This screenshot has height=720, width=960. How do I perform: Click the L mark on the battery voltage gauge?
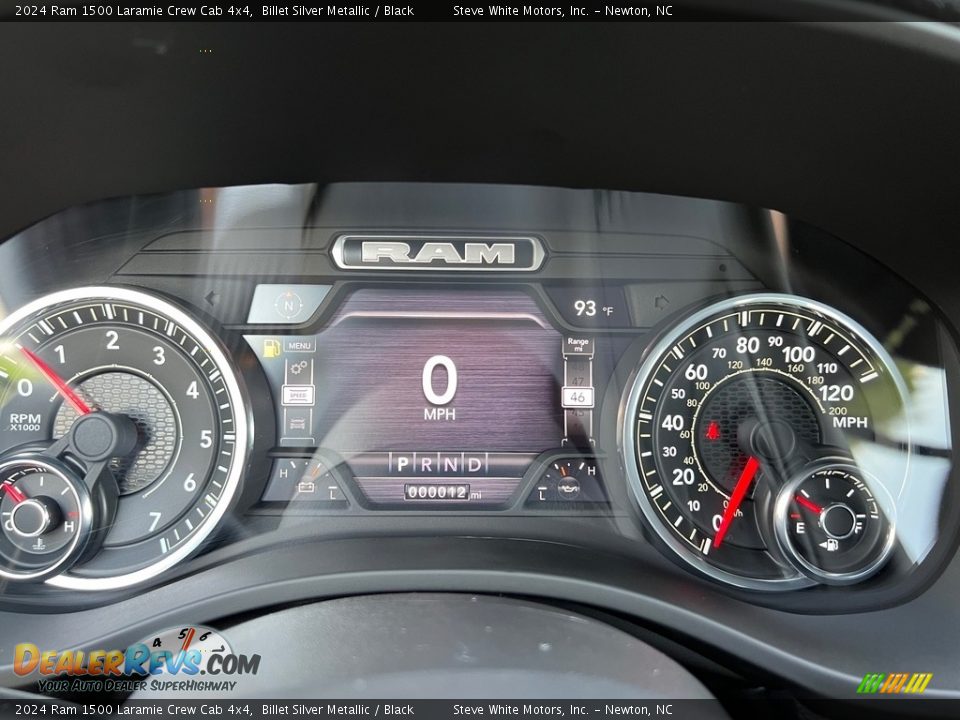(x=333, y=493)
